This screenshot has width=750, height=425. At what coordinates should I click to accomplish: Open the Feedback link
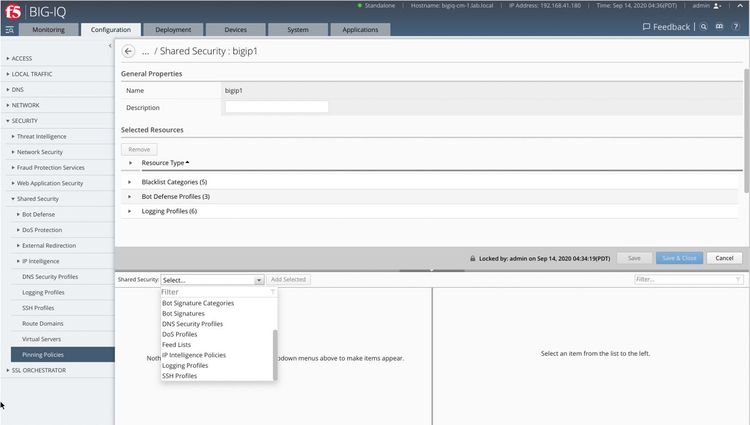[666, 27]
